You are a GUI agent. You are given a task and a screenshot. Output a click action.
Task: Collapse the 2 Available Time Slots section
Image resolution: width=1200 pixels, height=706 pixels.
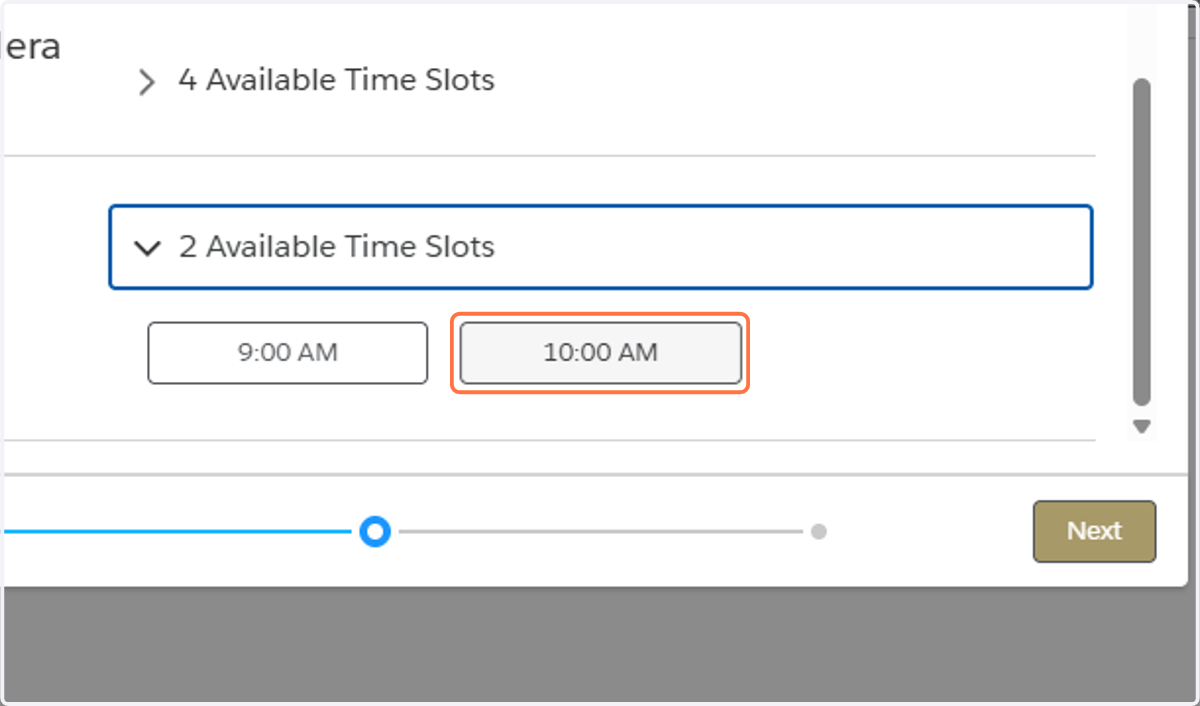(600, 247)
